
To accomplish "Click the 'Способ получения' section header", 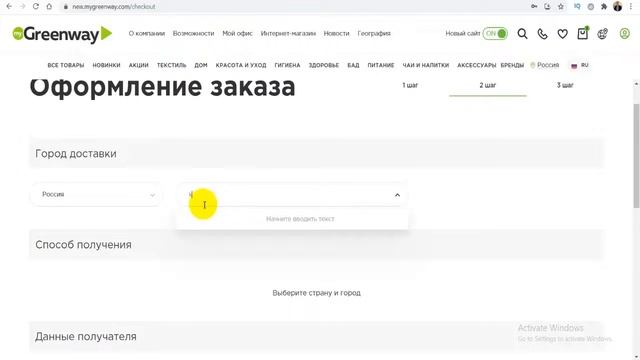I will (x=316, y=245).
